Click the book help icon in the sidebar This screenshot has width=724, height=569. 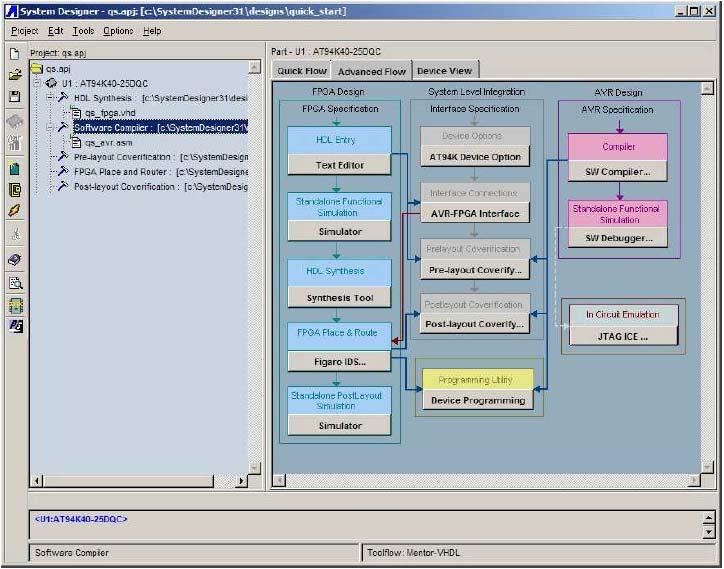pyautogui.click(x=15, y=260)
